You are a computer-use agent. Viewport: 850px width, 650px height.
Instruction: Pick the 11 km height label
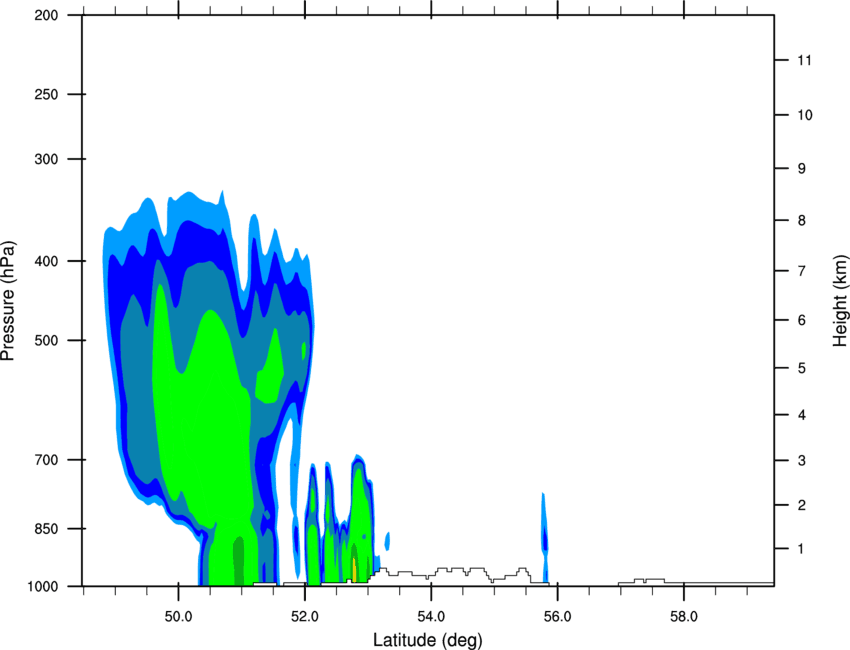[805, 60]
